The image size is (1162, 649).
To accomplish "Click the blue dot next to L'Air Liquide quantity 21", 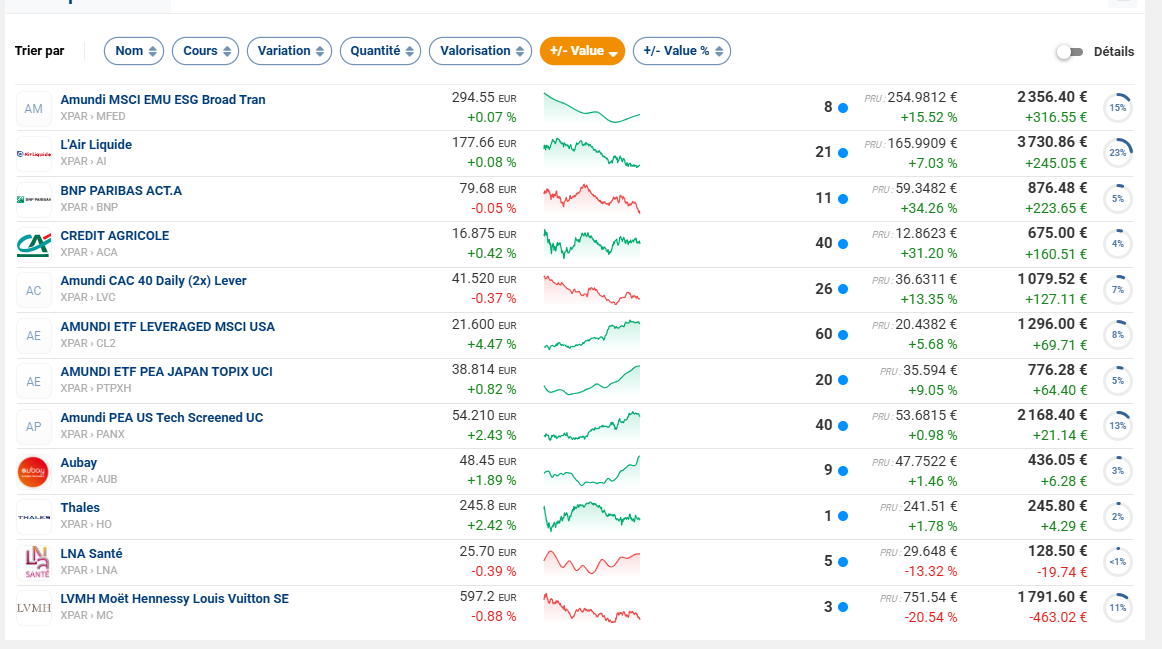I will click(x=843, y=153).
